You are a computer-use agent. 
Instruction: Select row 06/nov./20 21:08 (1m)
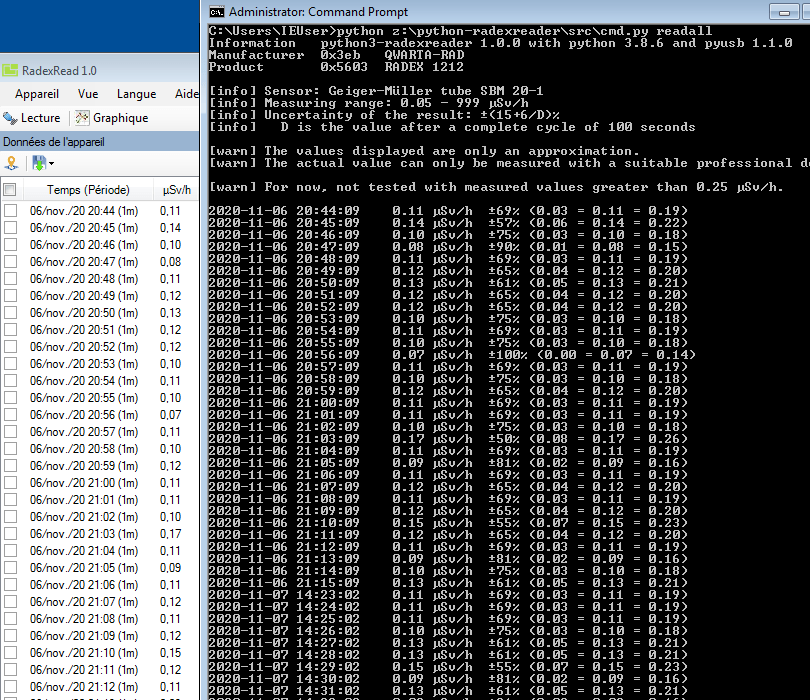(99, 618)
